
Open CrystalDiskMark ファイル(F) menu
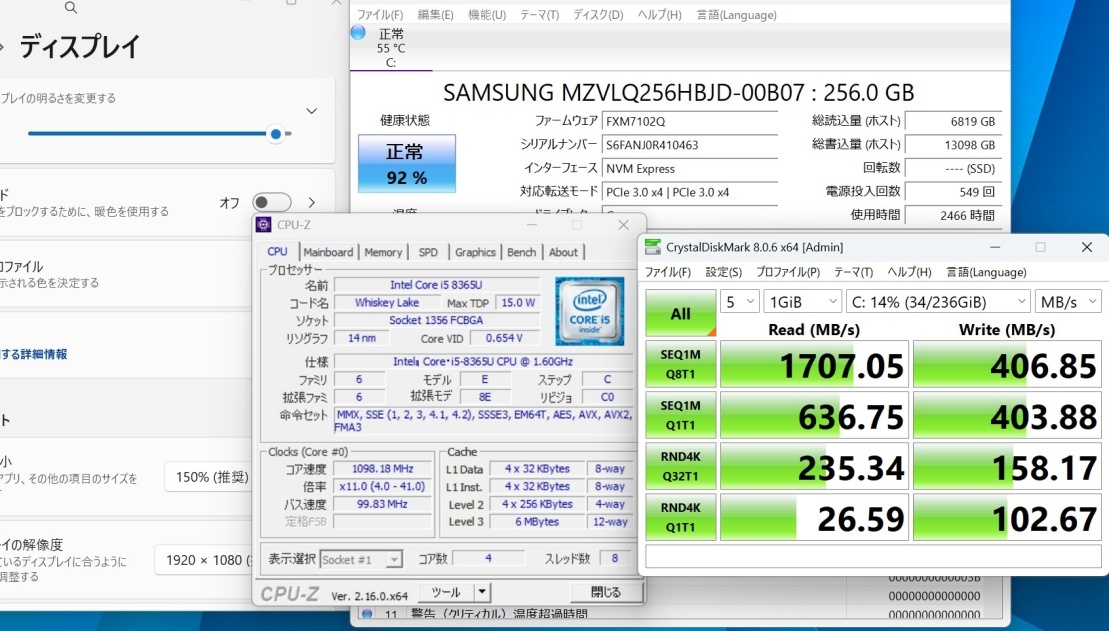(668, 272)
